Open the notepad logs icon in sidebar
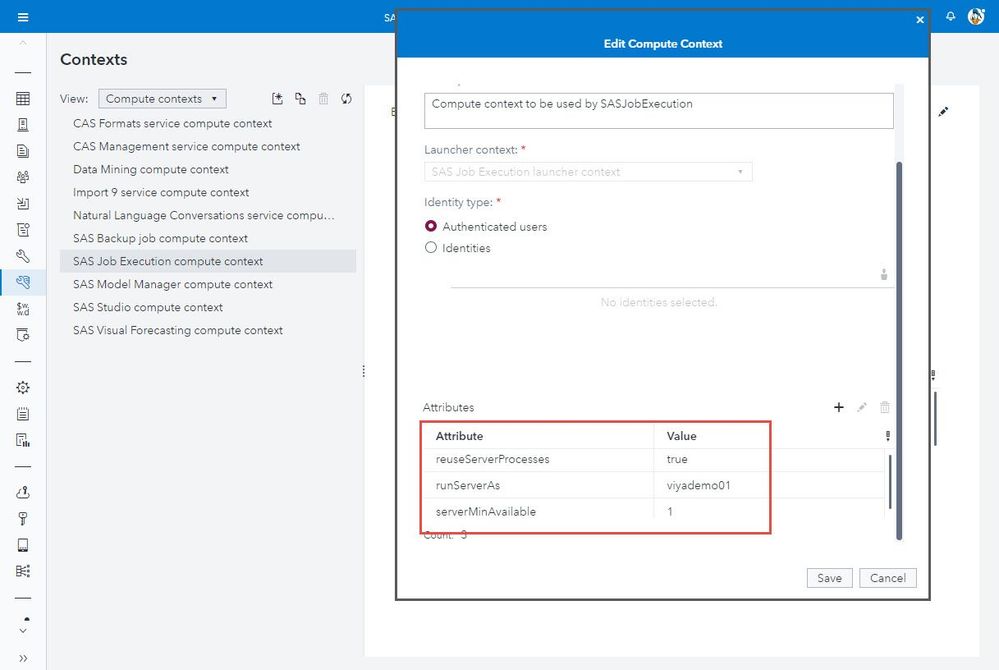Image resolution: width=999 pixels, height=670 pixels. pos(23,414)
